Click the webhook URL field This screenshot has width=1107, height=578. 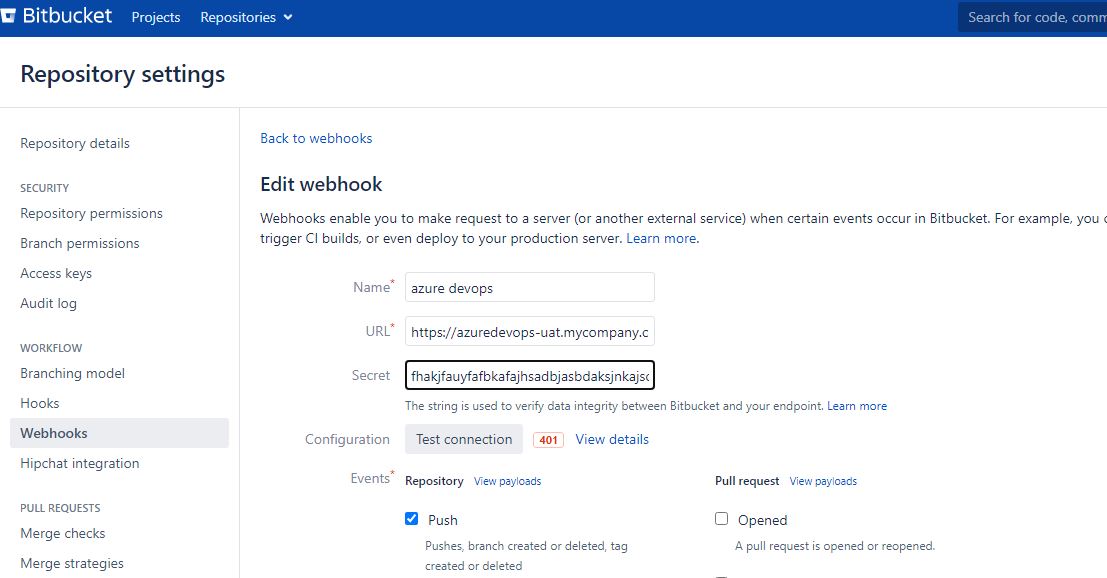coord(529,331)
